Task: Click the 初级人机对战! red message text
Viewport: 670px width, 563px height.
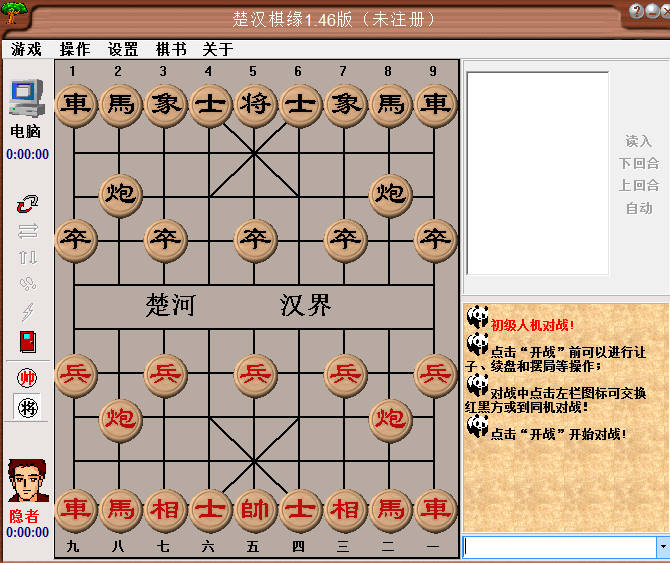Action: tap(532, 325)
